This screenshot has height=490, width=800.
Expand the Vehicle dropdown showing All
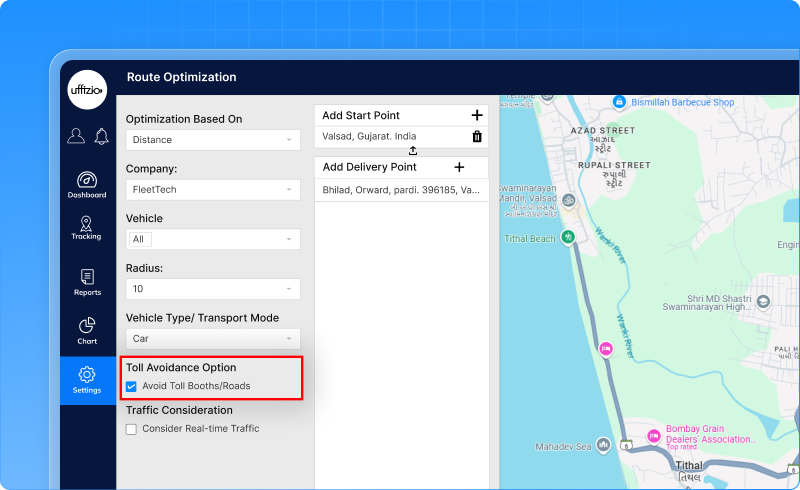(213, 239)
